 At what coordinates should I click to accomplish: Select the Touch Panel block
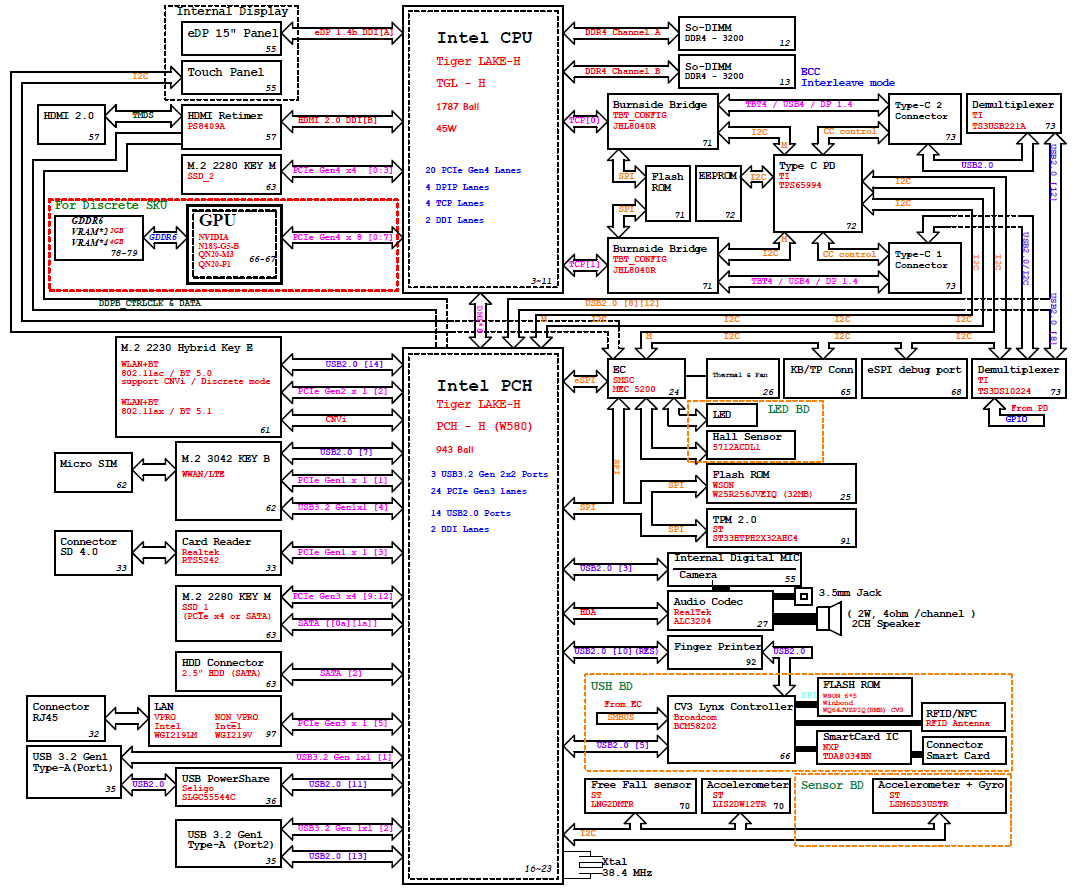point(231,79)
